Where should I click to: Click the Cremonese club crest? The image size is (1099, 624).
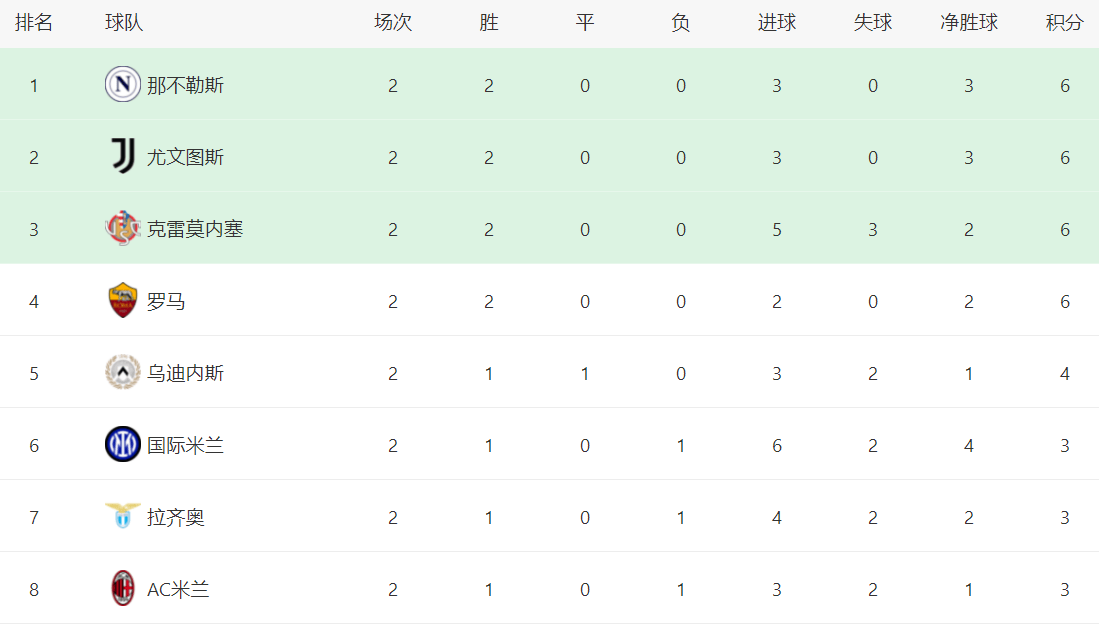122,229
